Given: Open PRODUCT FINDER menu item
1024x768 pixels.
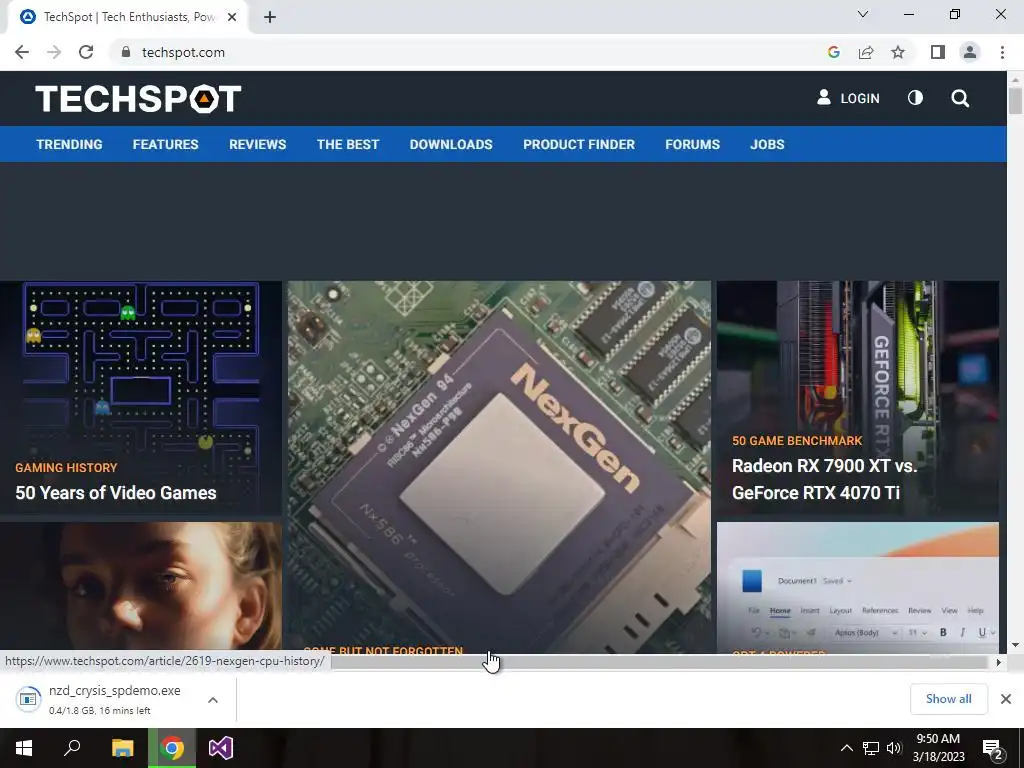Looking at the screenshot, I should (579, 144).
